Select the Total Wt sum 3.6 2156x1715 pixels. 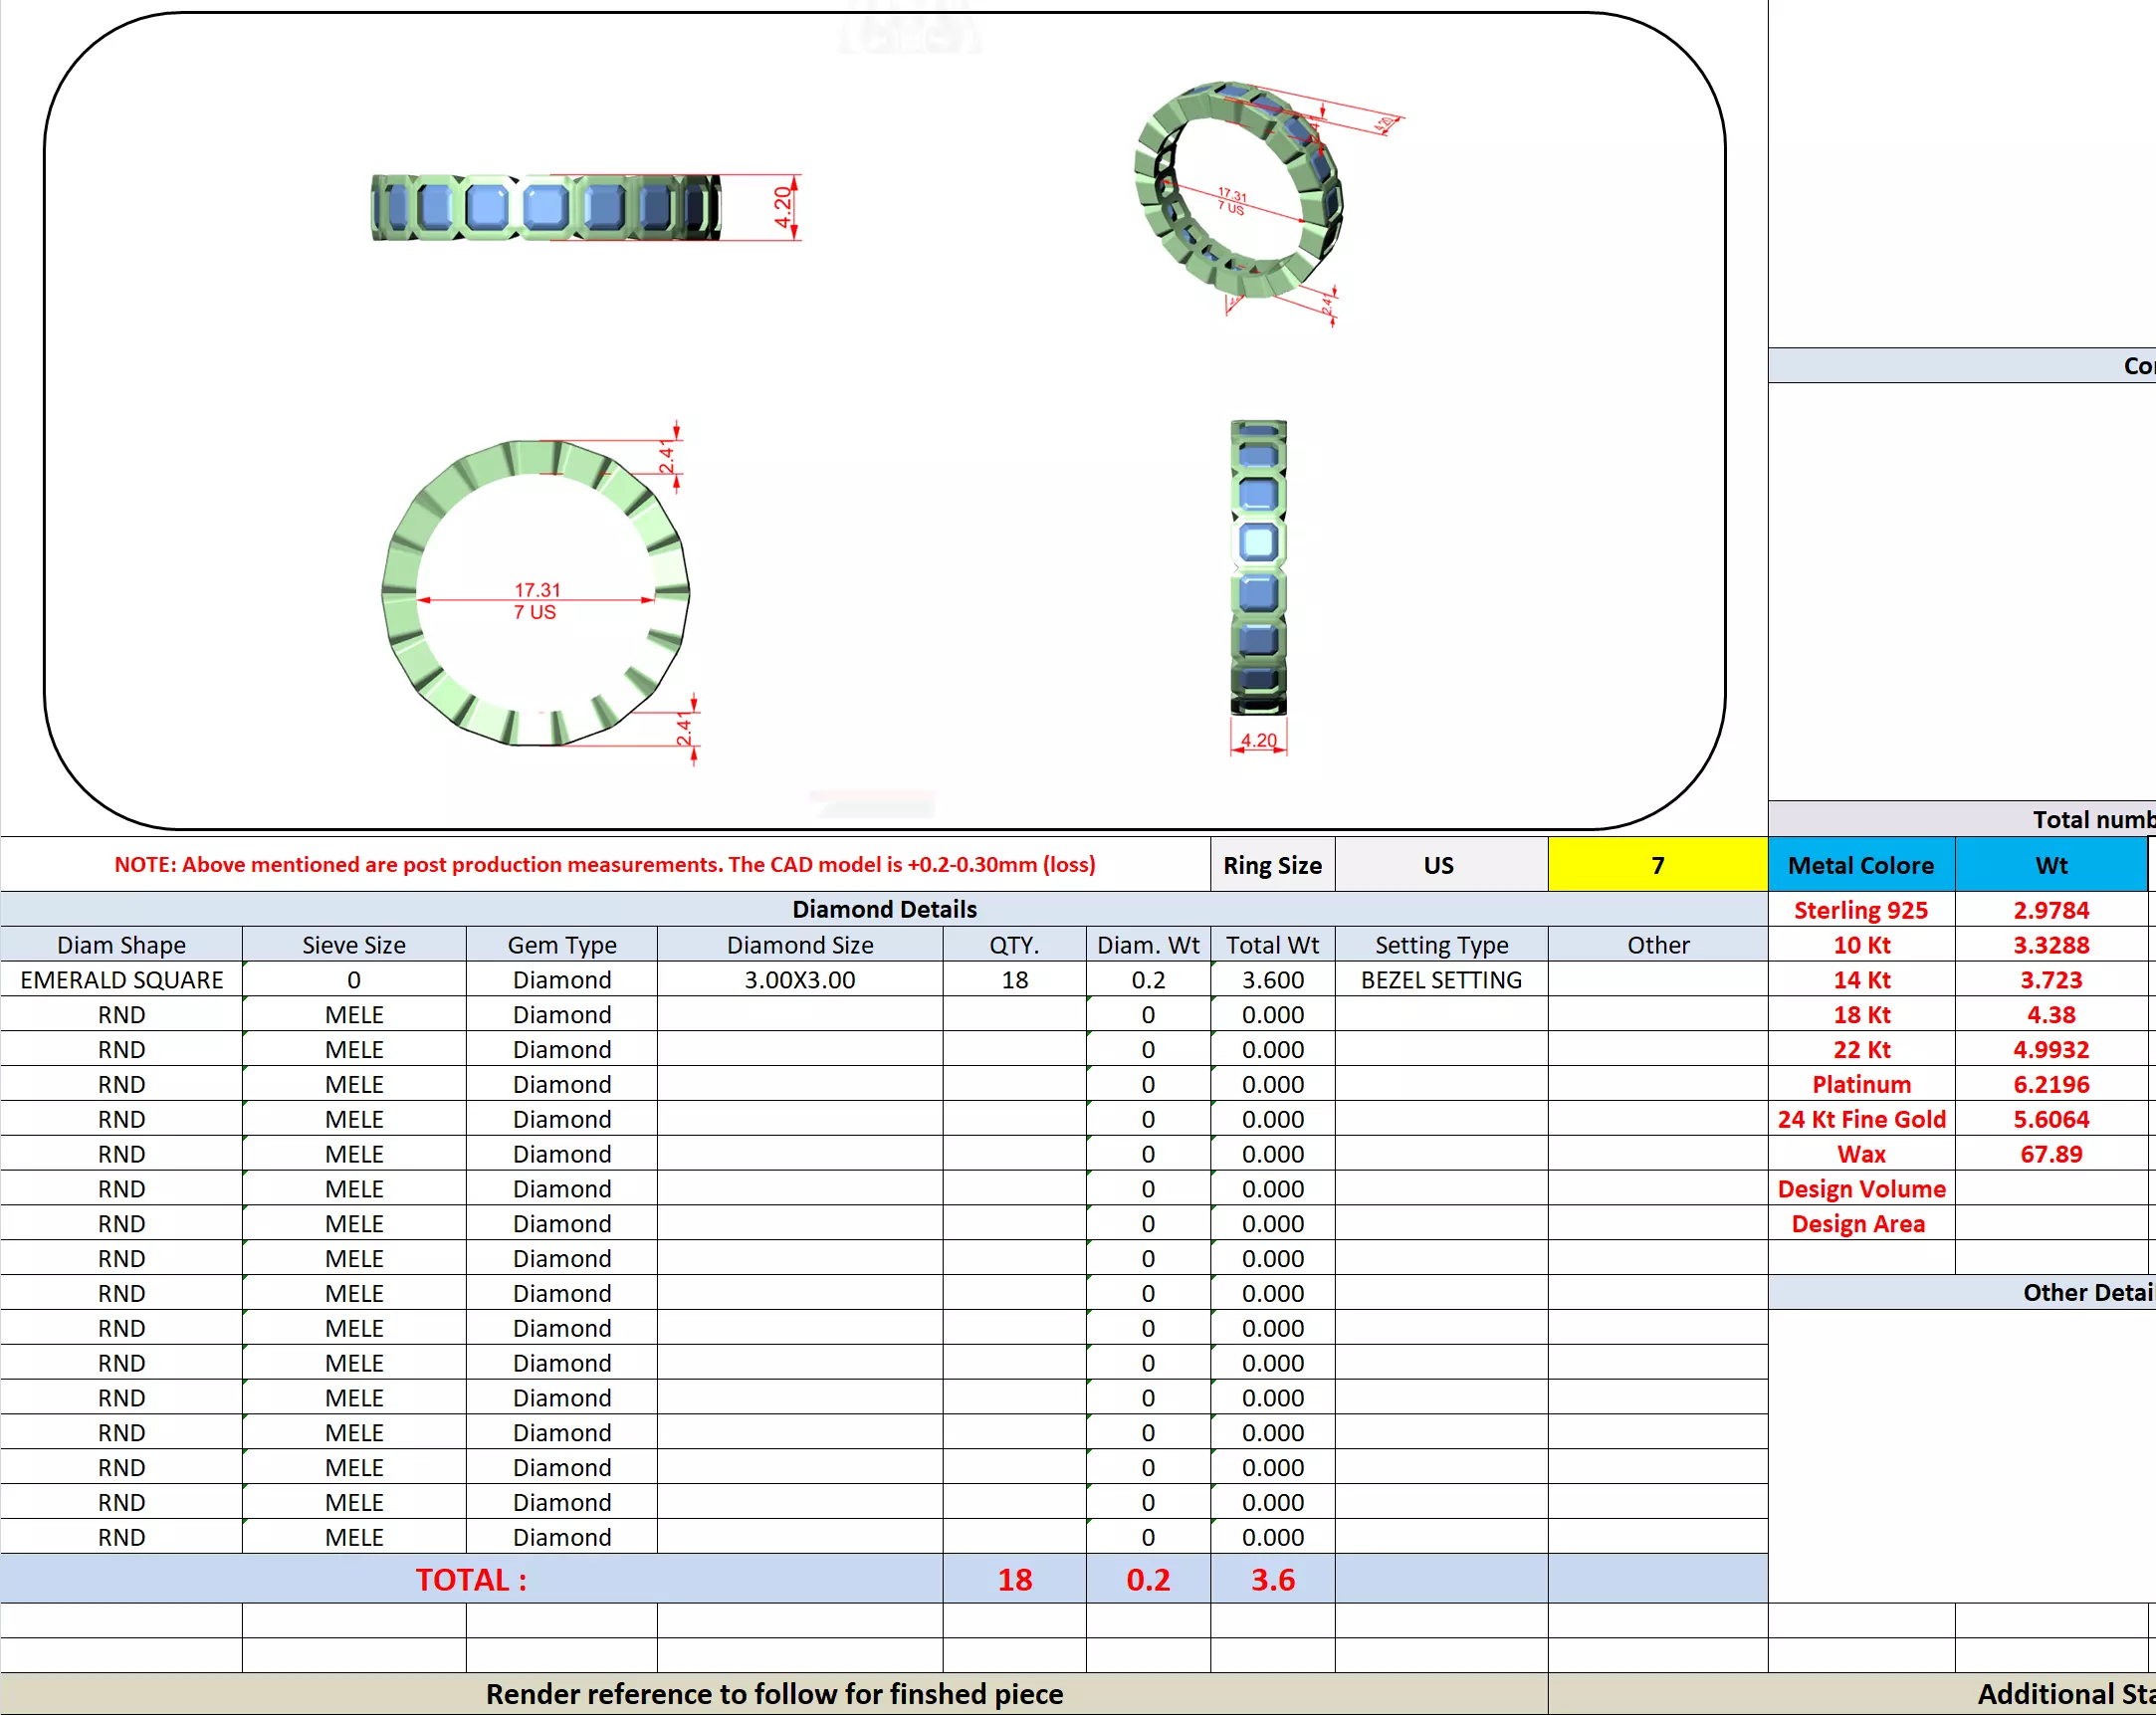click(1272, 1579)
